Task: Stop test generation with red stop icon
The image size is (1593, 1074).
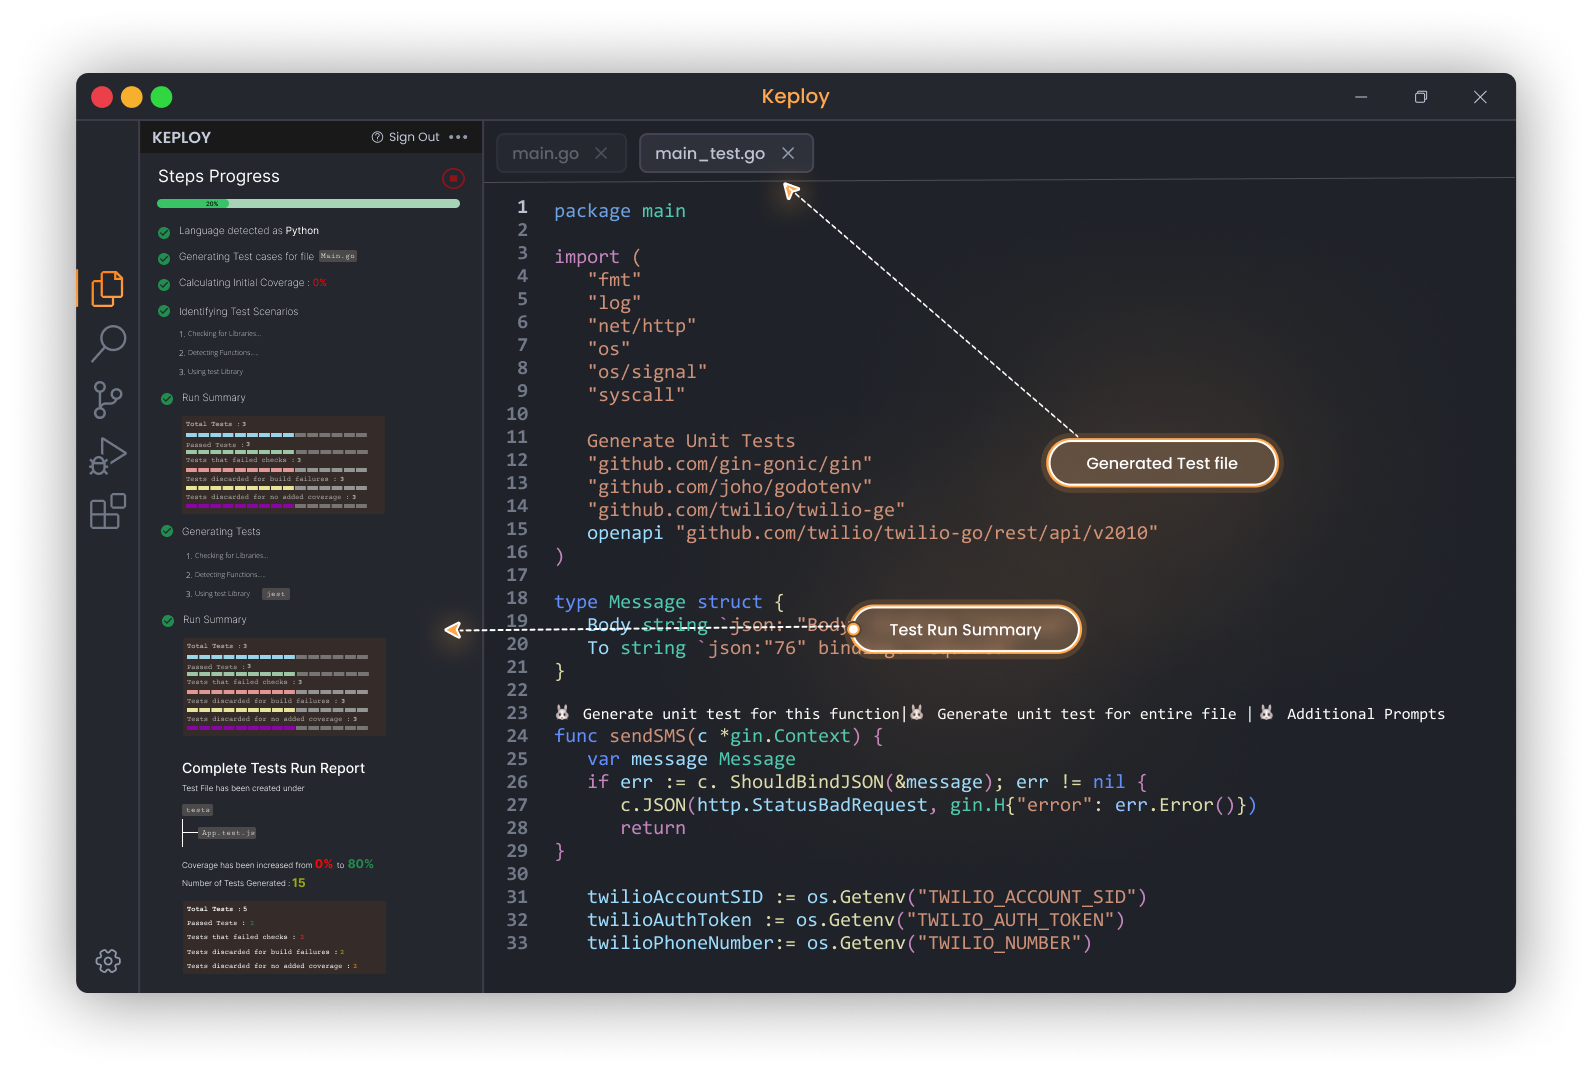Action: pos(453,178)
